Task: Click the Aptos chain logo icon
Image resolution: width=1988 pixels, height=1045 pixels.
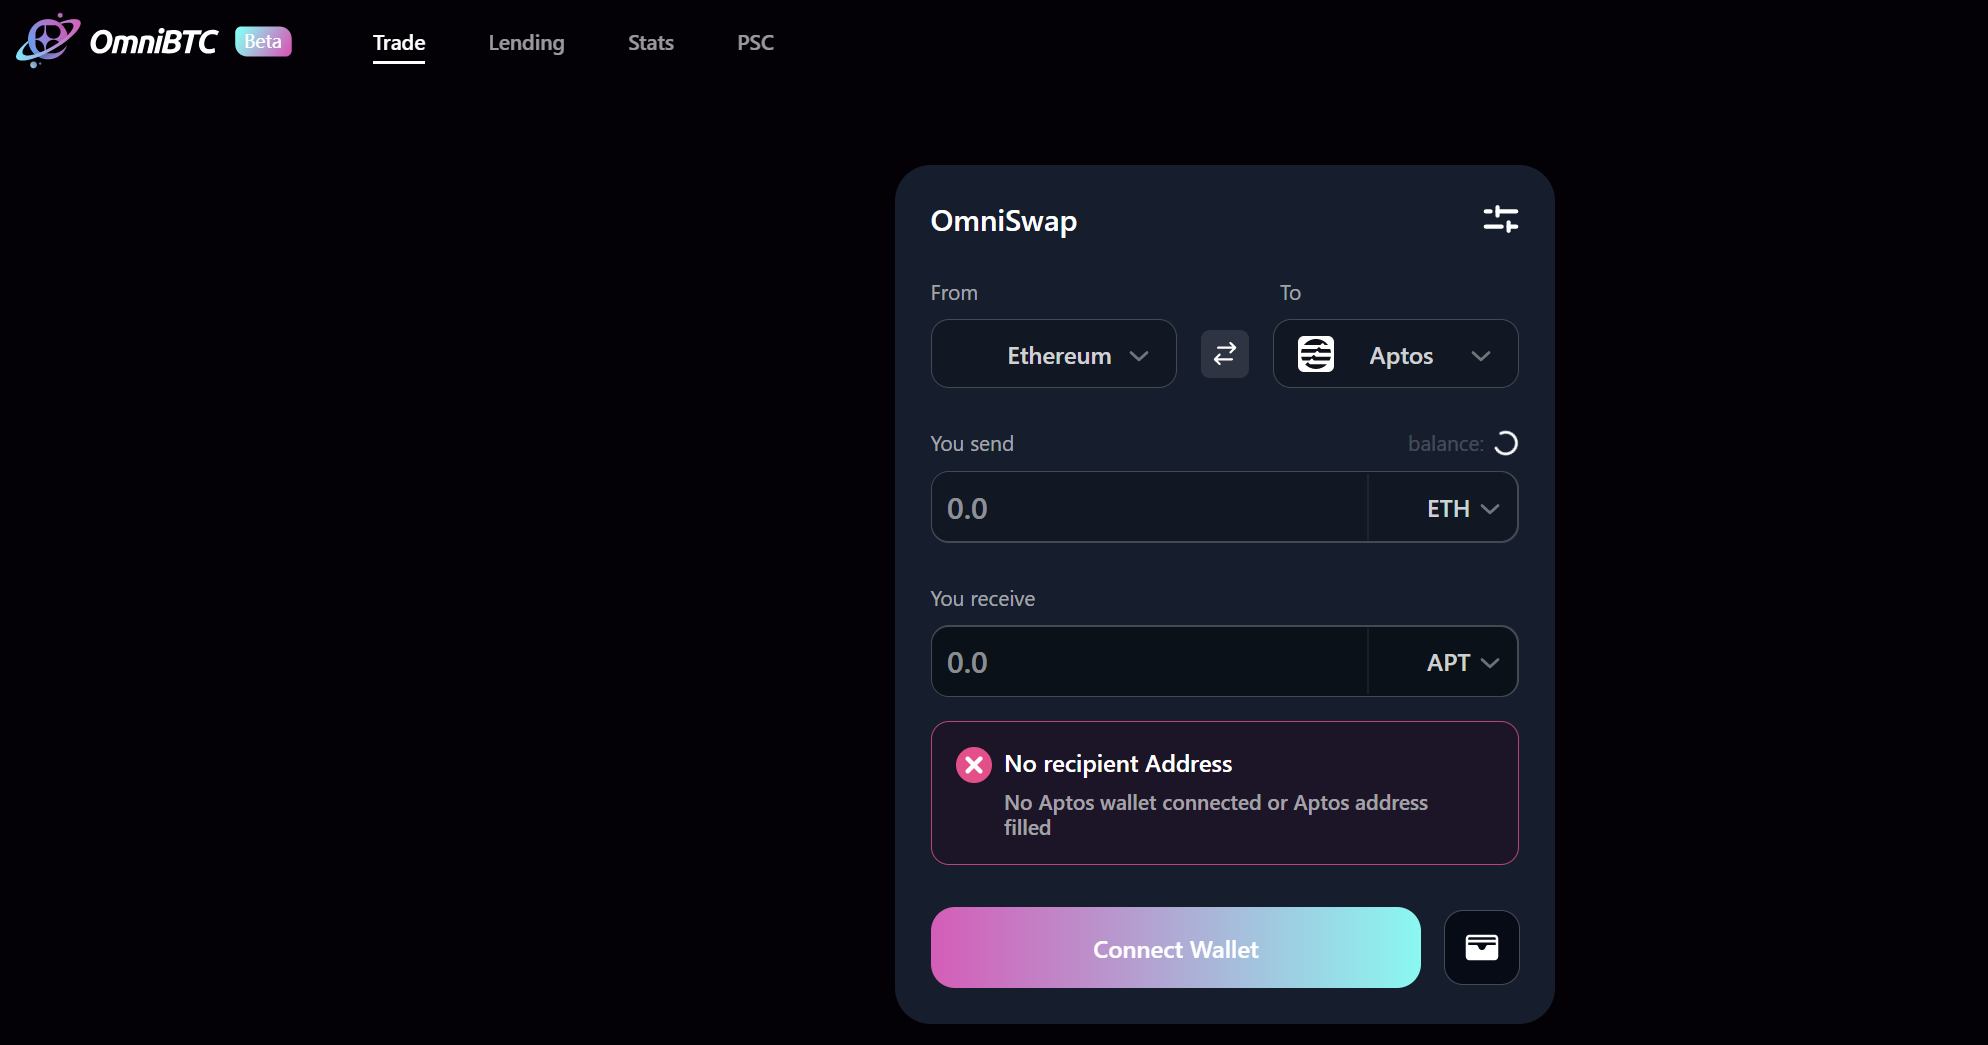Action: tap(1315, 354)
